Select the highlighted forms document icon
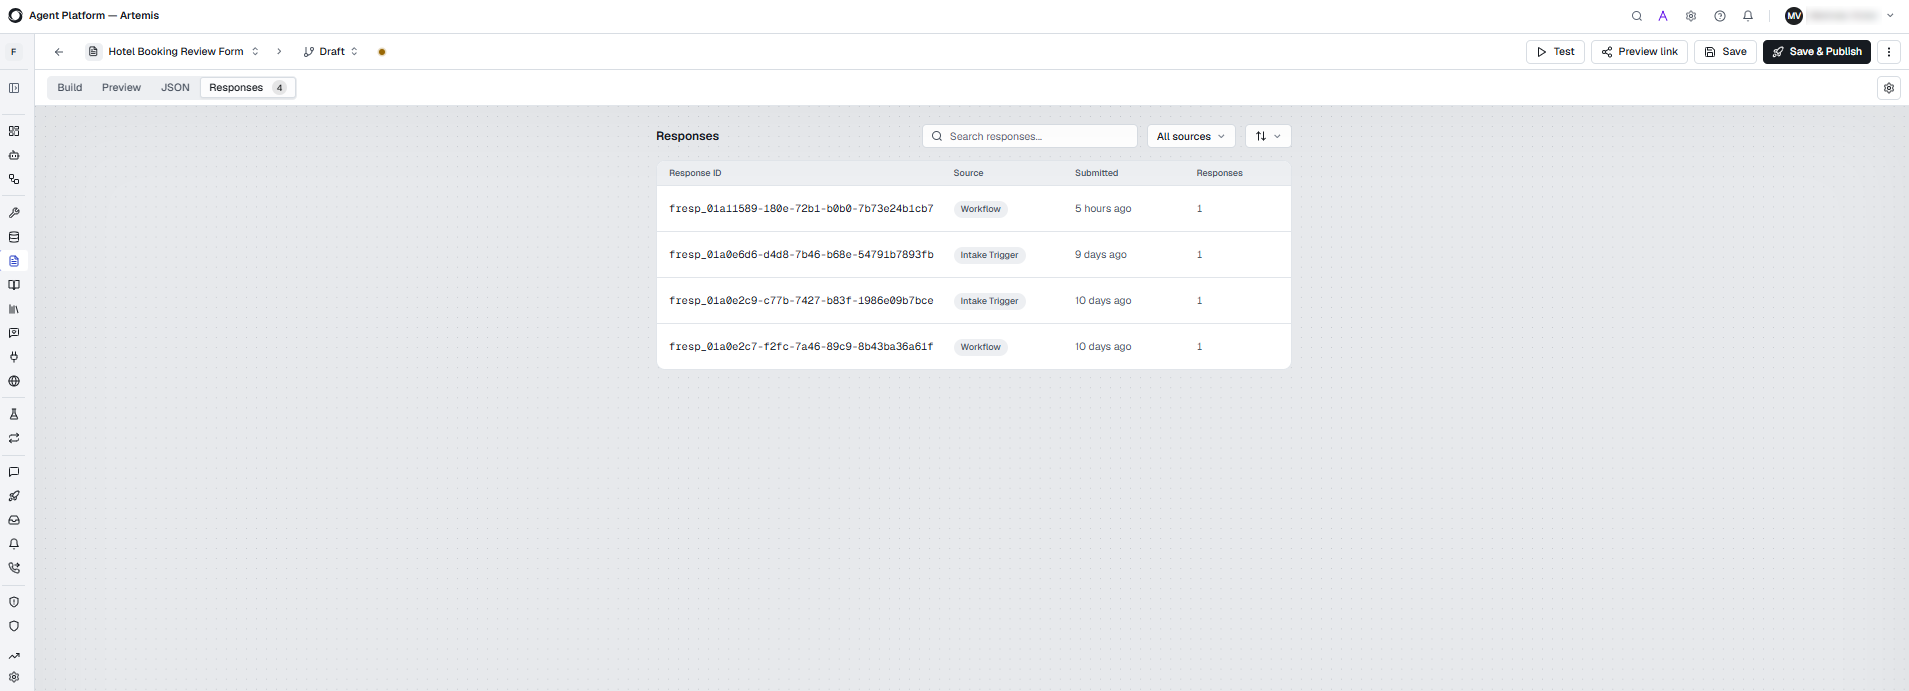The width and height of the screenshot is (1909, 691). [x=14, y=261]
